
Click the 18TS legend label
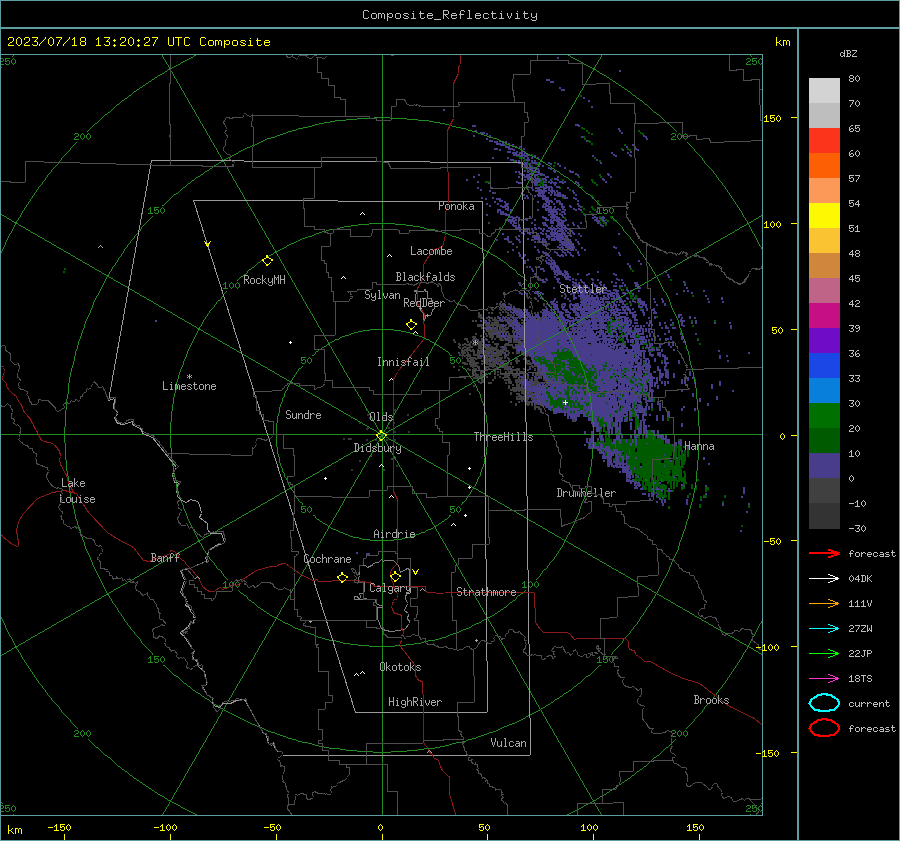[860, 679]
